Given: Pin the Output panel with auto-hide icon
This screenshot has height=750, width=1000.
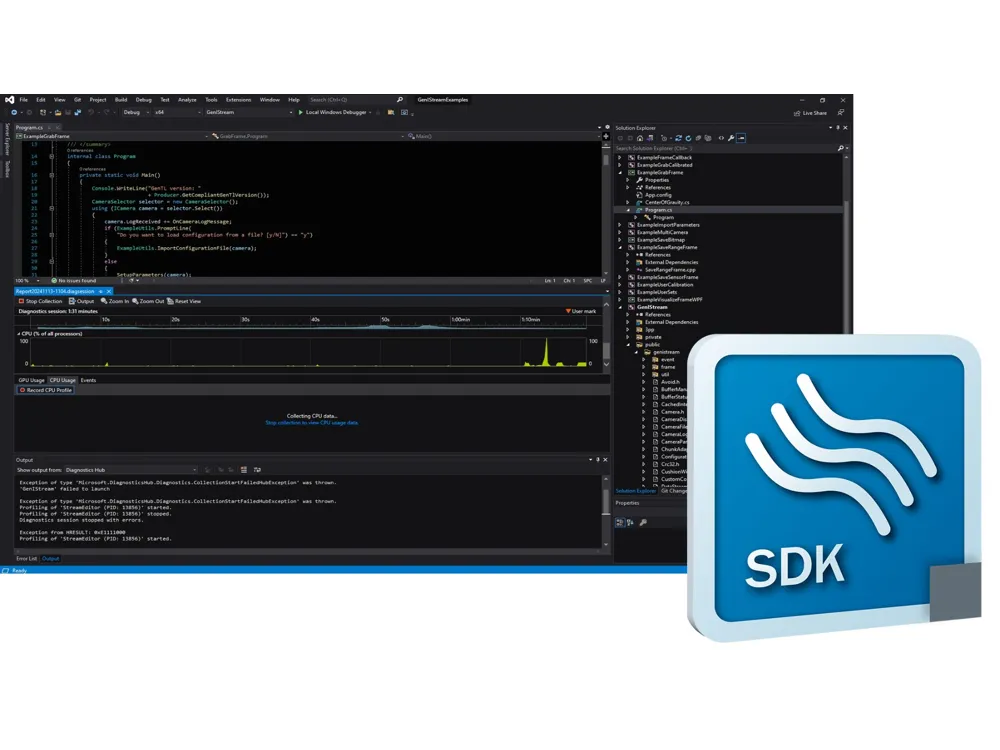Looking at the screenshot, I should [598, 460].
